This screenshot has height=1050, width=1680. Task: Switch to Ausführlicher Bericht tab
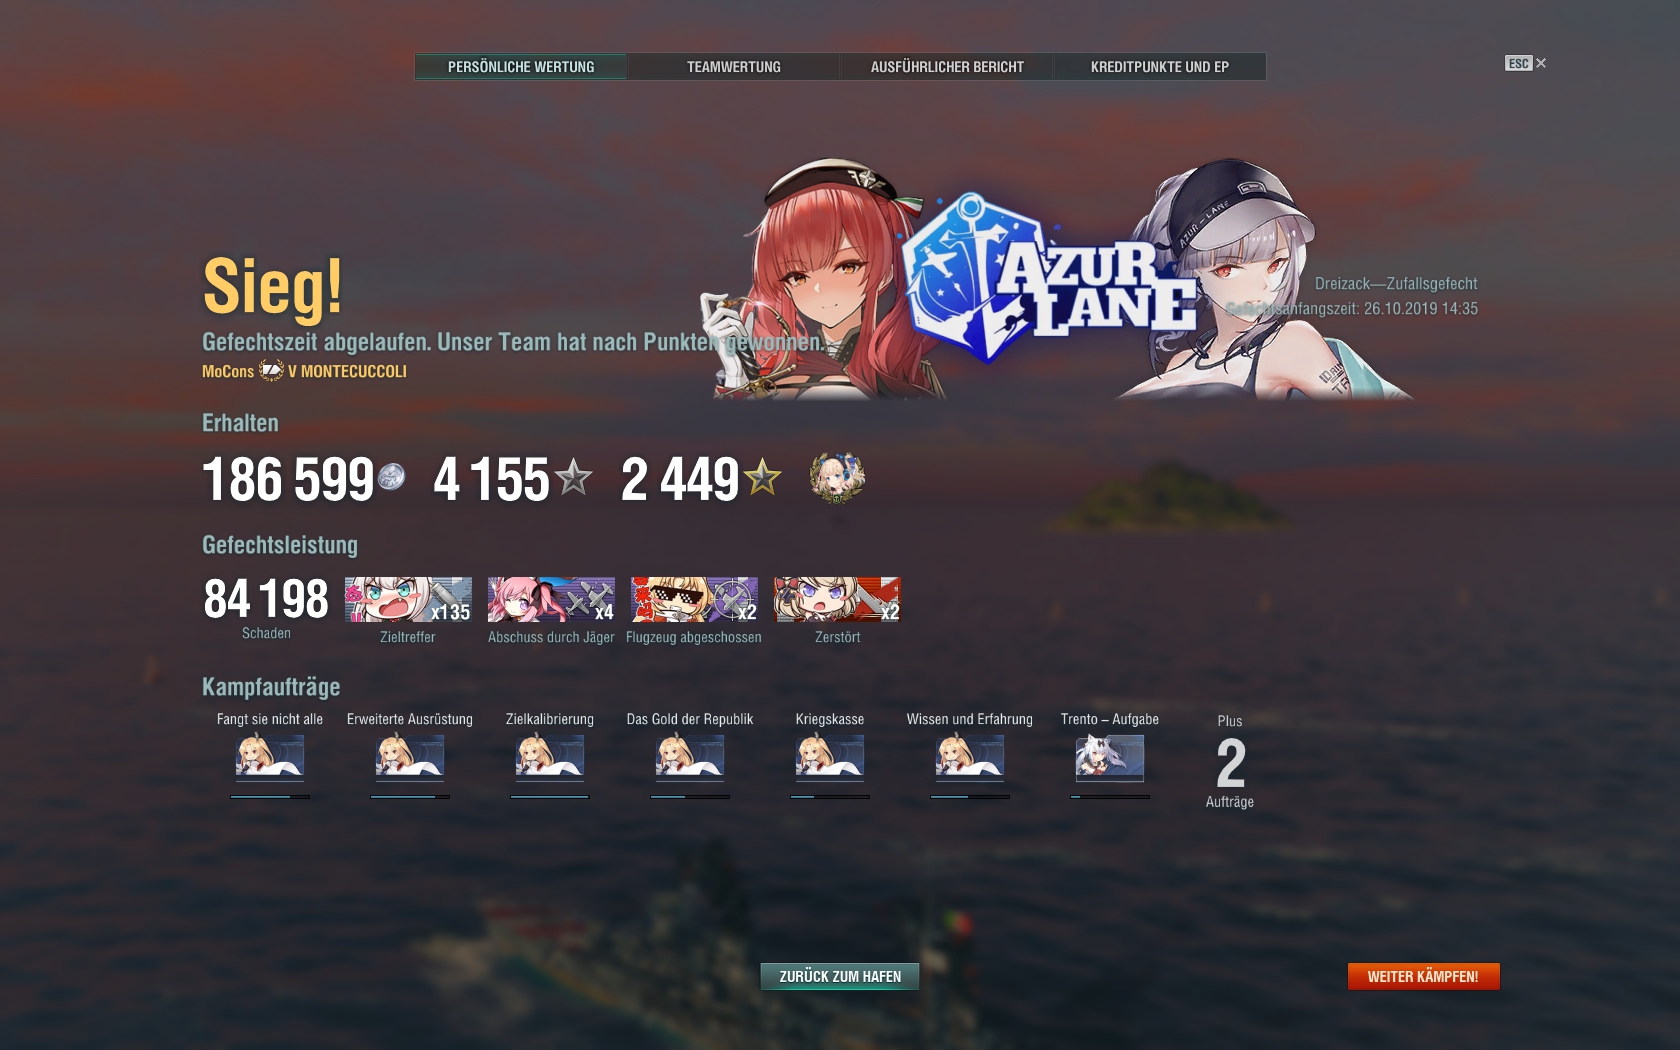(947, 67)
